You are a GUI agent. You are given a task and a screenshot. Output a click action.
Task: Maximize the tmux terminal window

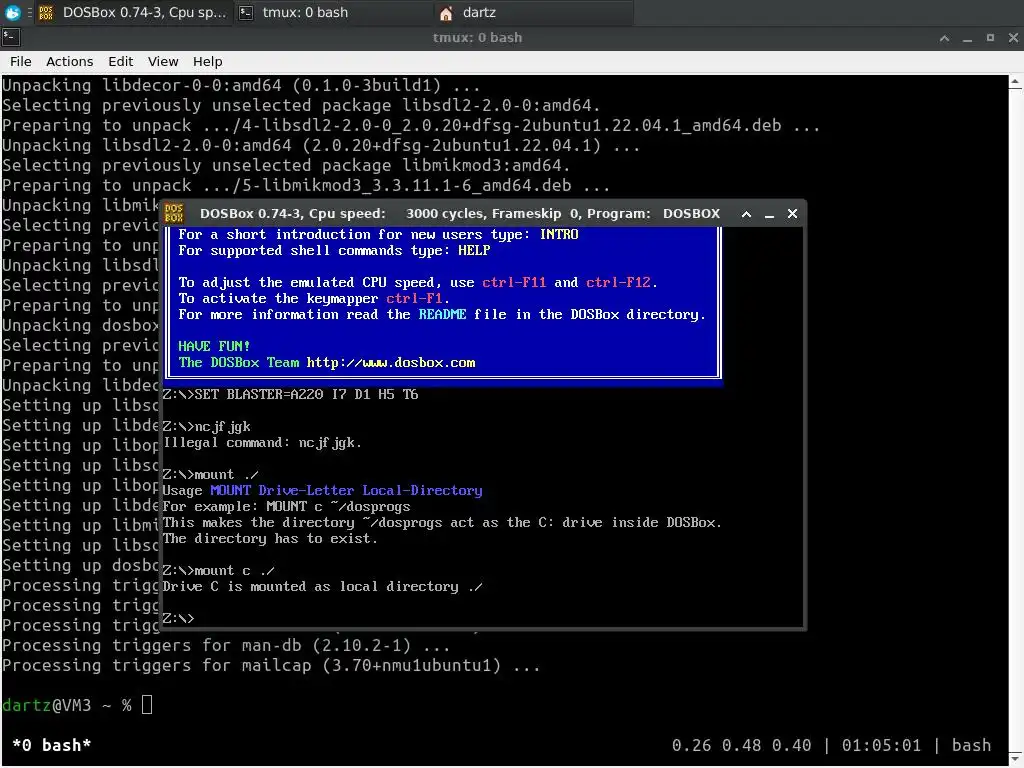click(990, 38)
